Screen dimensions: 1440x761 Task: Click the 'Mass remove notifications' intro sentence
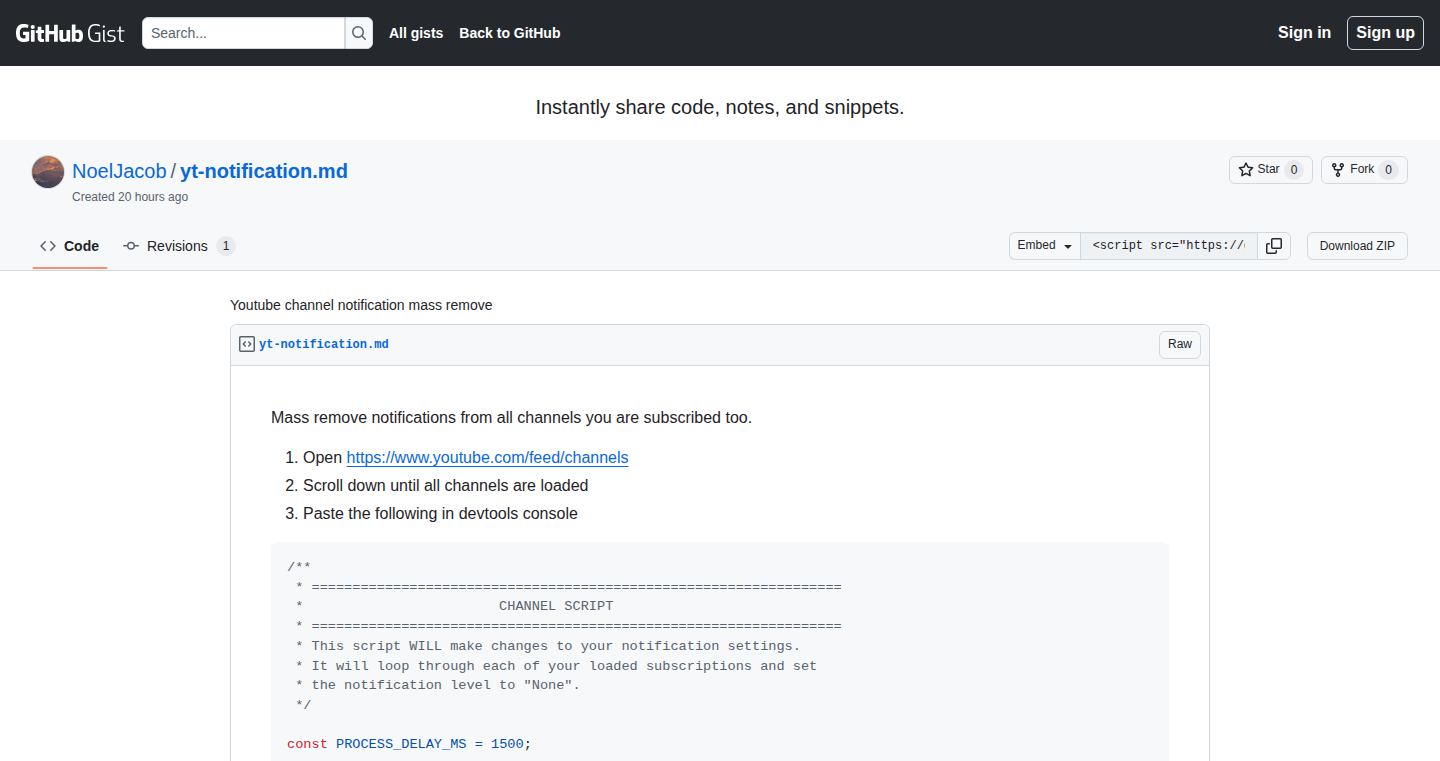tap(511, 418)
